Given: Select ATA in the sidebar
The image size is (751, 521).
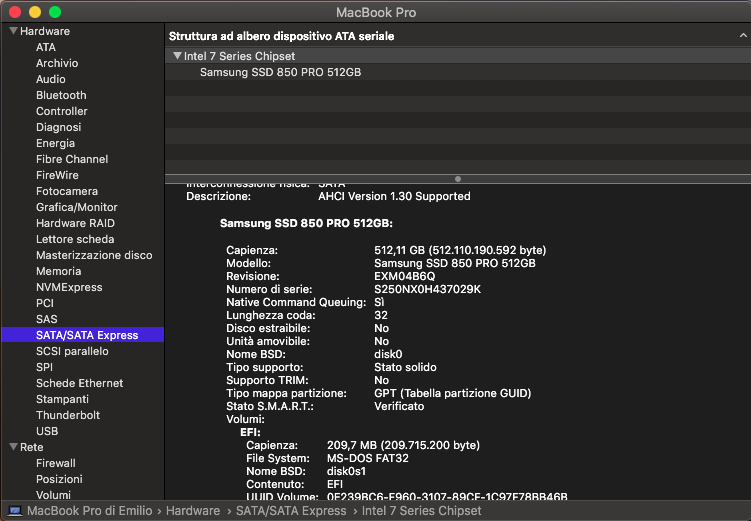Looking at the screenshot, I should pos(46,47).
